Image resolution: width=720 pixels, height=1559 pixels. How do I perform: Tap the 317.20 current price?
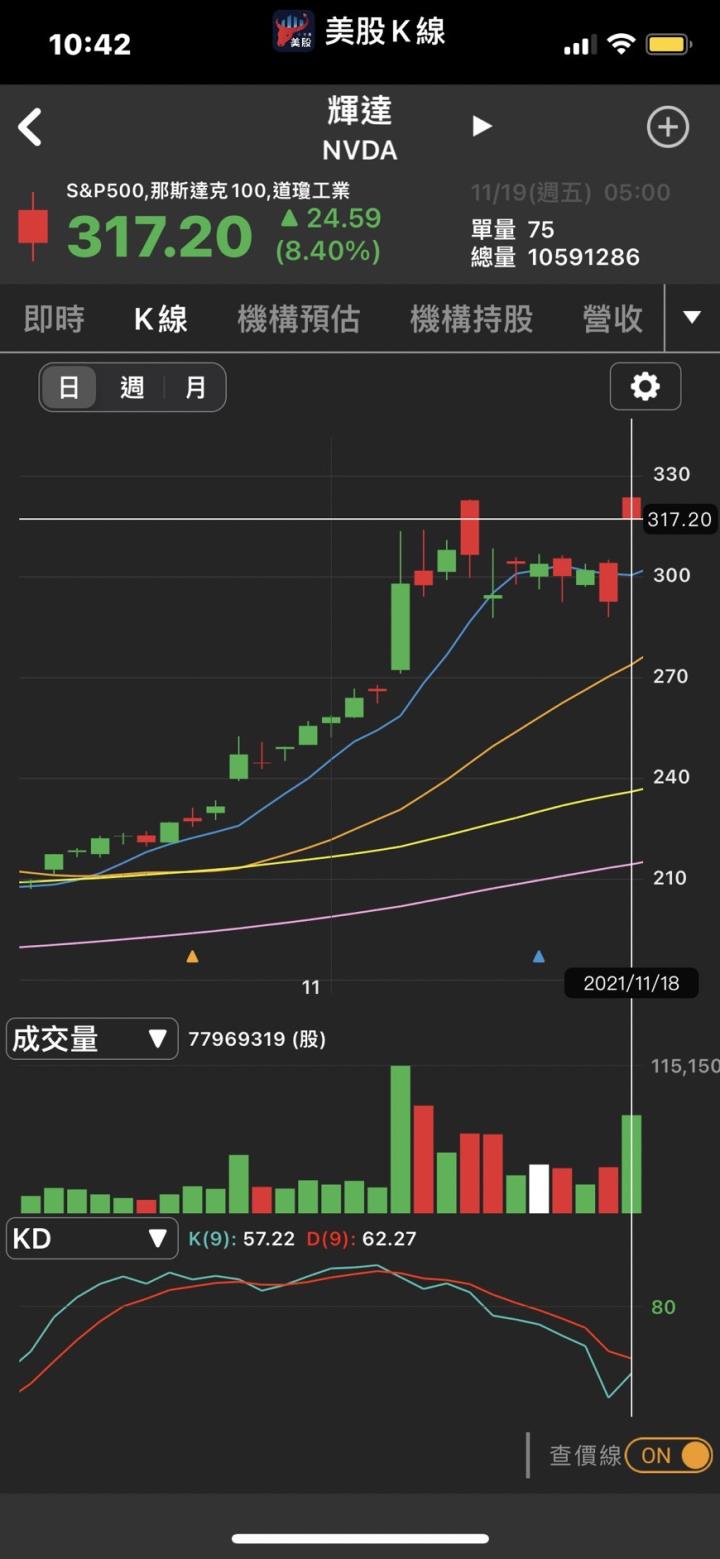[160, 237]
